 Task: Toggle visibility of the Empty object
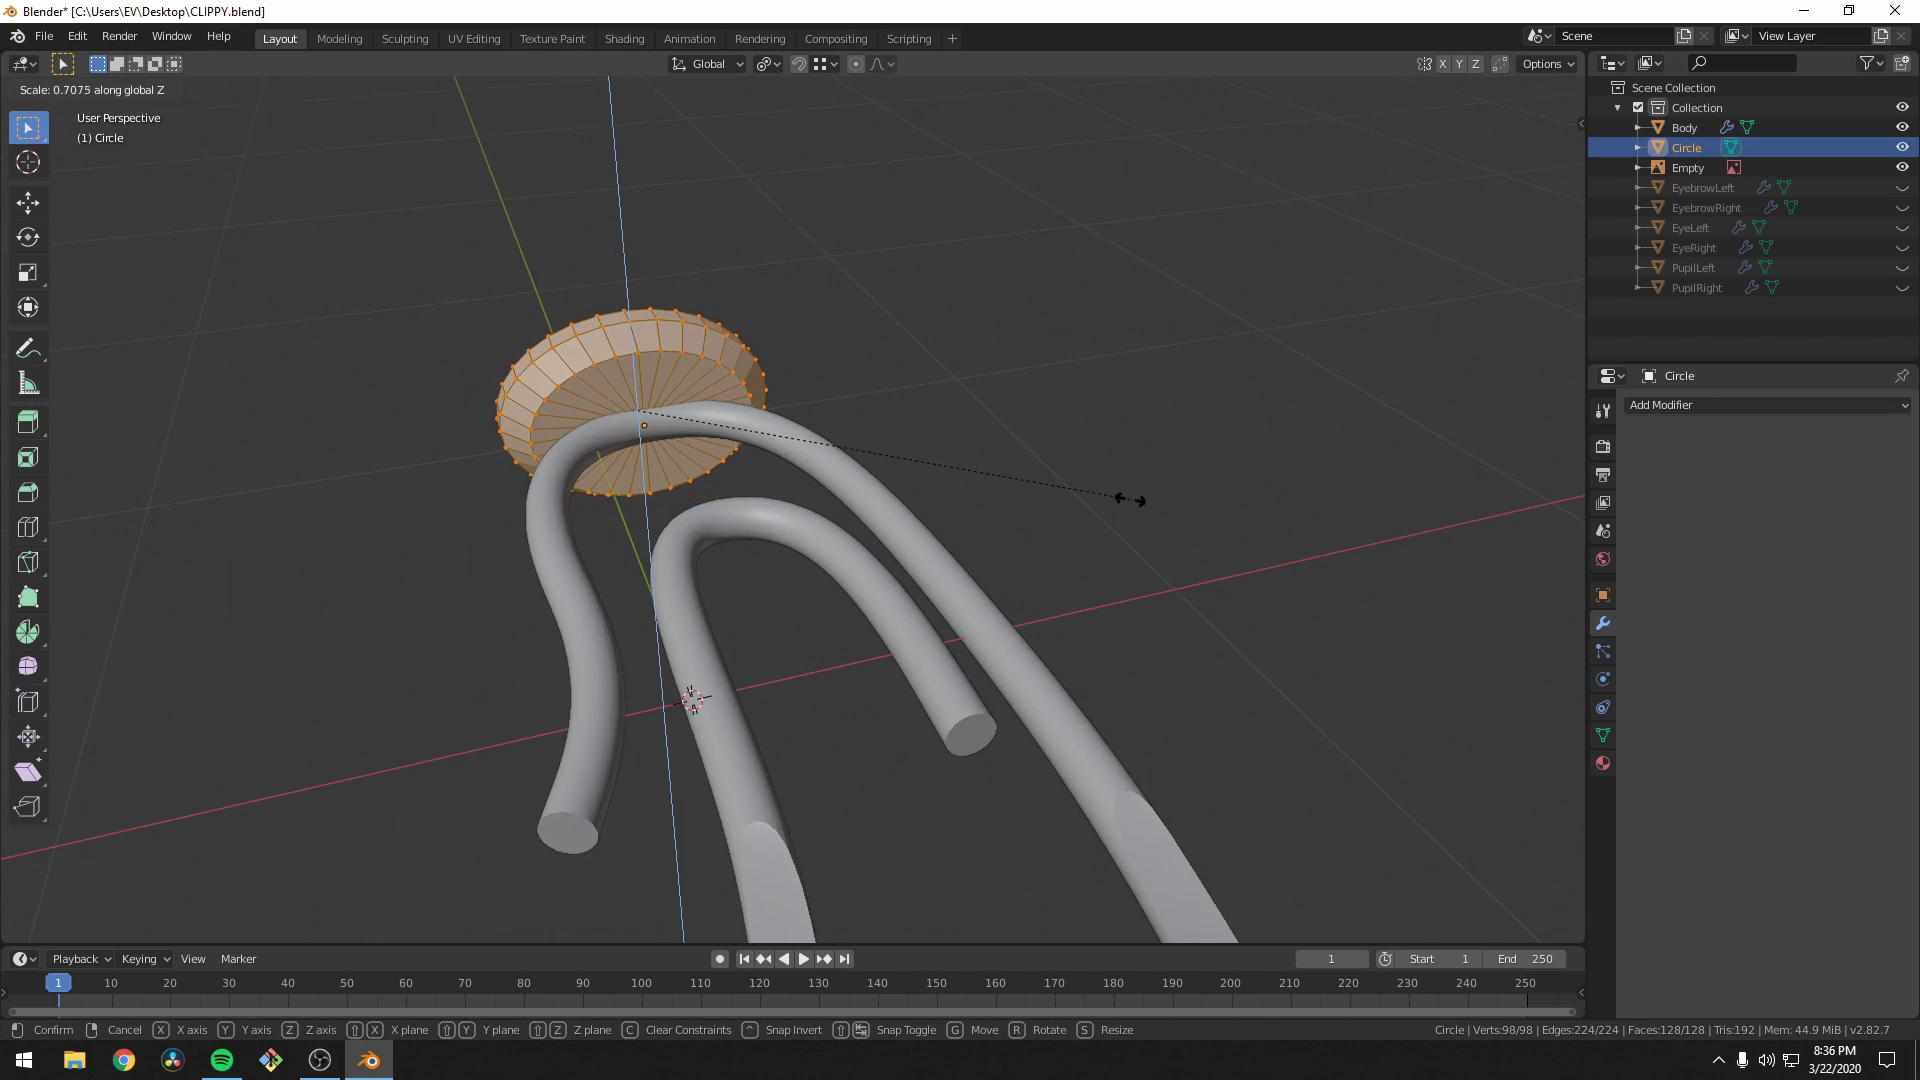1902,167
